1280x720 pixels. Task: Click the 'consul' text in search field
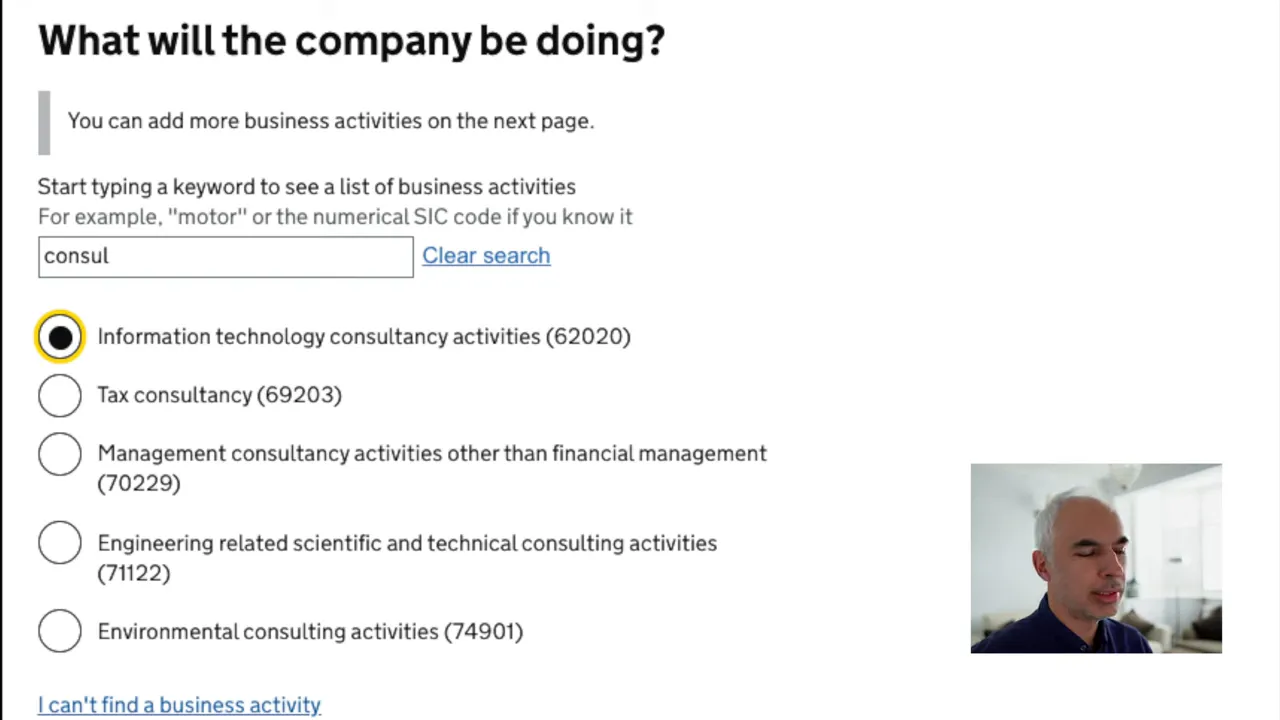point(76,255)
